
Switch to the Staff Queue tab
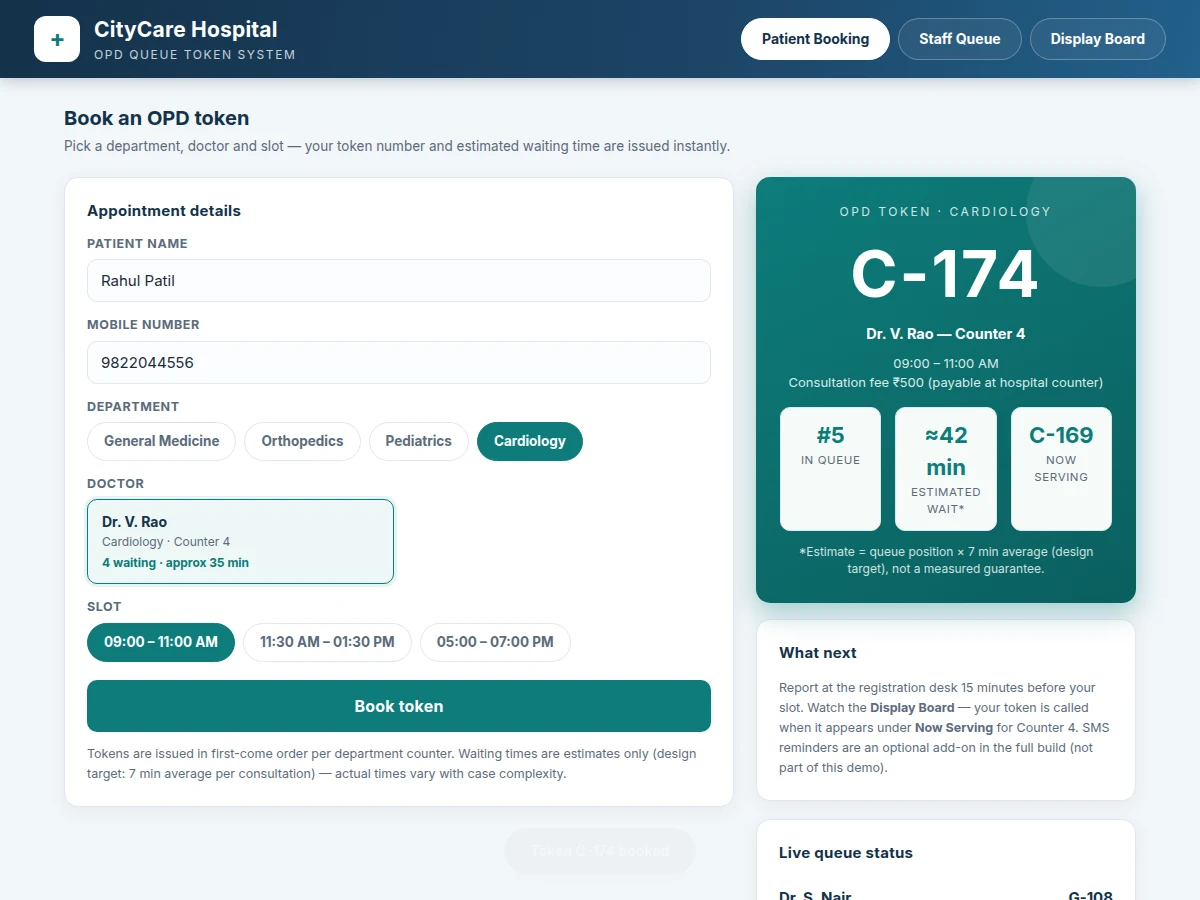pyautogui.click(x=960, y=39)
